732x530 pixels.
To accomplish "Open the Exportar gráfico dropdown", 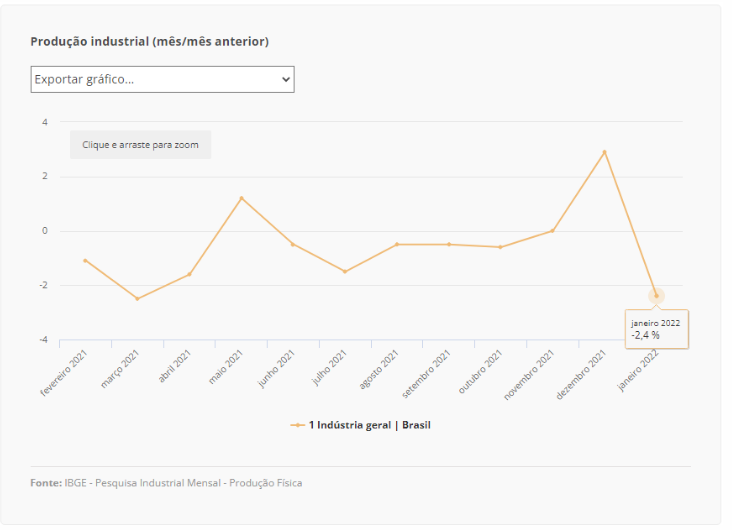I will [162, 79].
